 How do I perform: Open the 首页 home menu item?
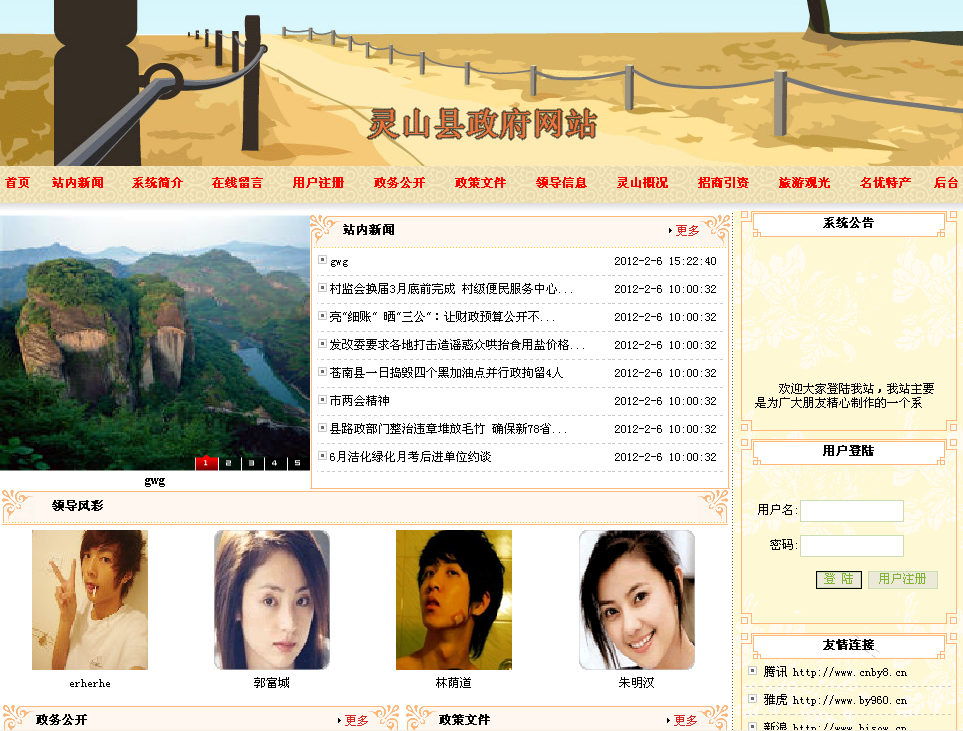pyautogui.click(x=17, y=182)
